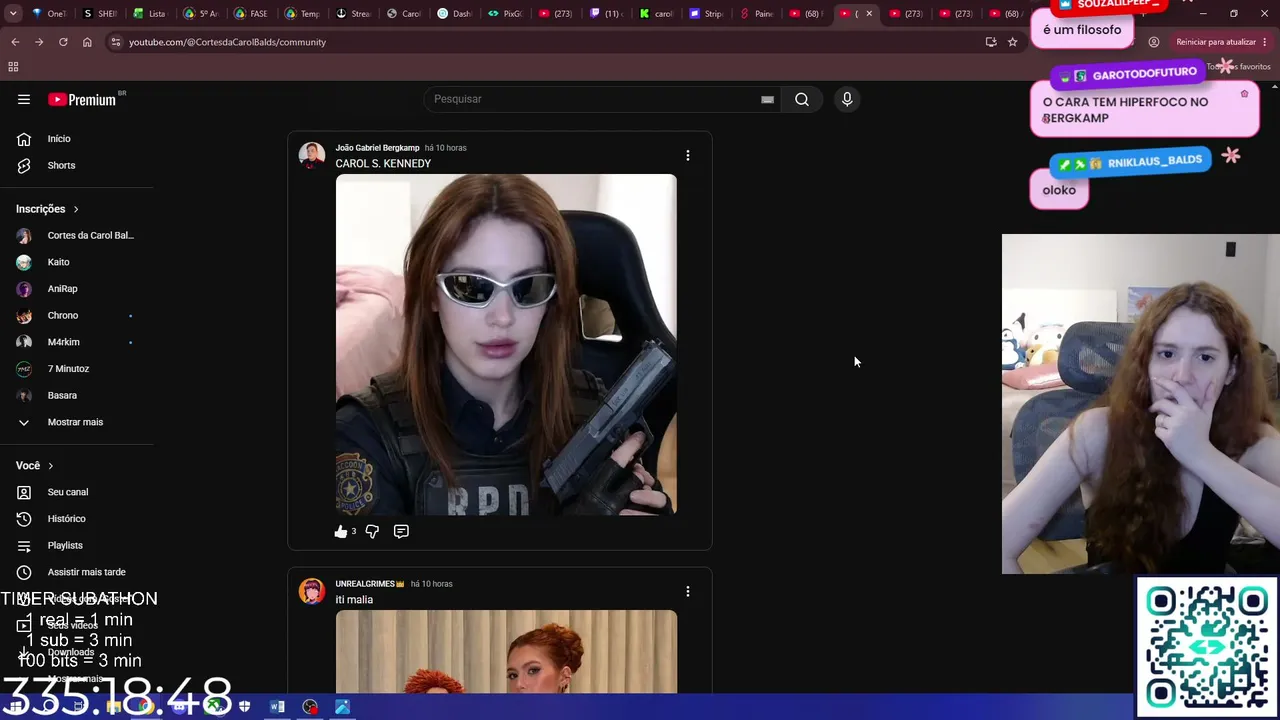The height and width of the screenshot is (720, 1280).
Task: Switch to the SHEIN browser tab
Action: [x=101, y=14]
